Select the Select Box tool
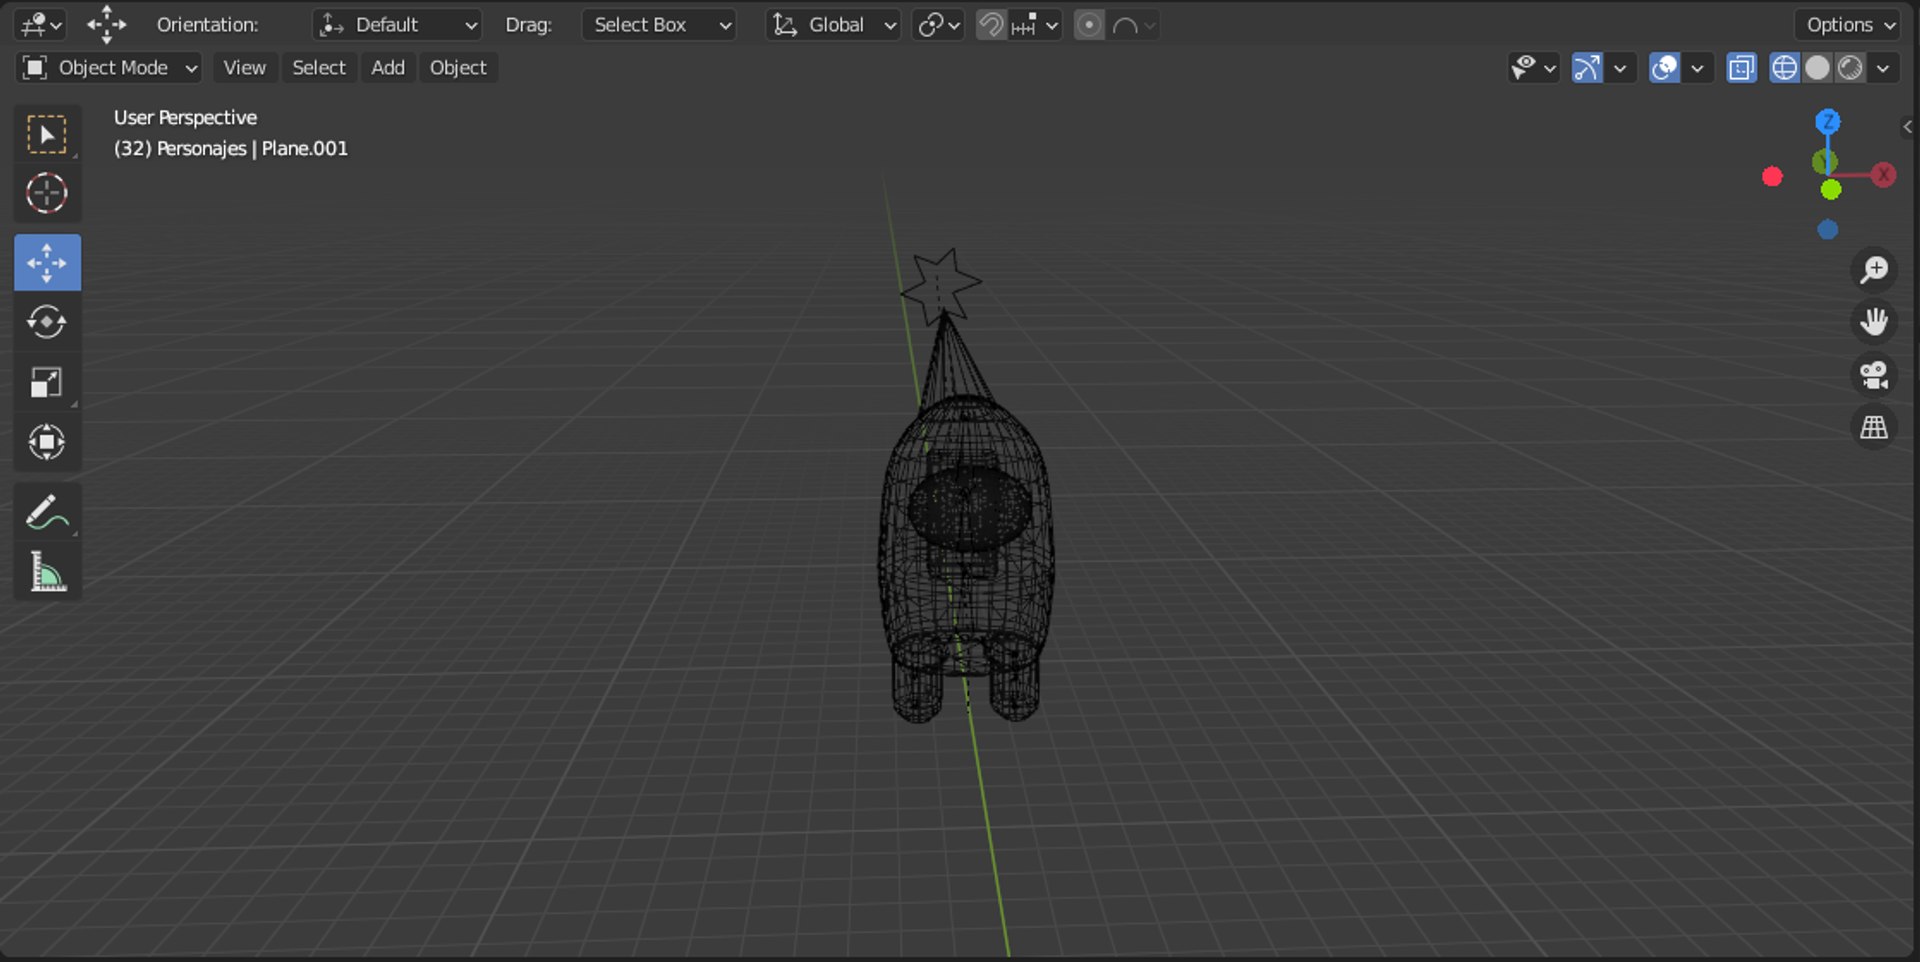Viewport: 1920px width, 962px height. pos(47,134)
